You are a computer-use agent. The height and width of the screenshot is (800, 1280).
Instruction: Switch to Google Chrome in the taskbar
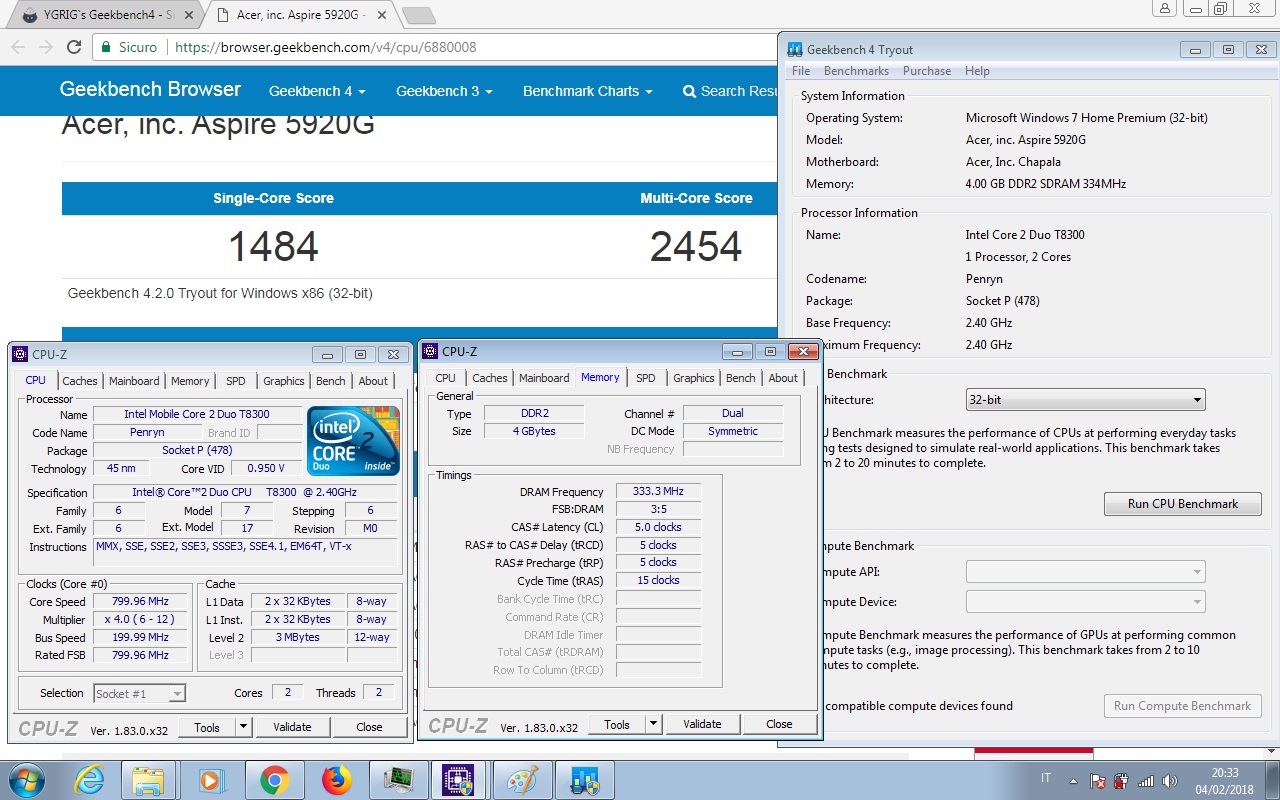[274, 780]
